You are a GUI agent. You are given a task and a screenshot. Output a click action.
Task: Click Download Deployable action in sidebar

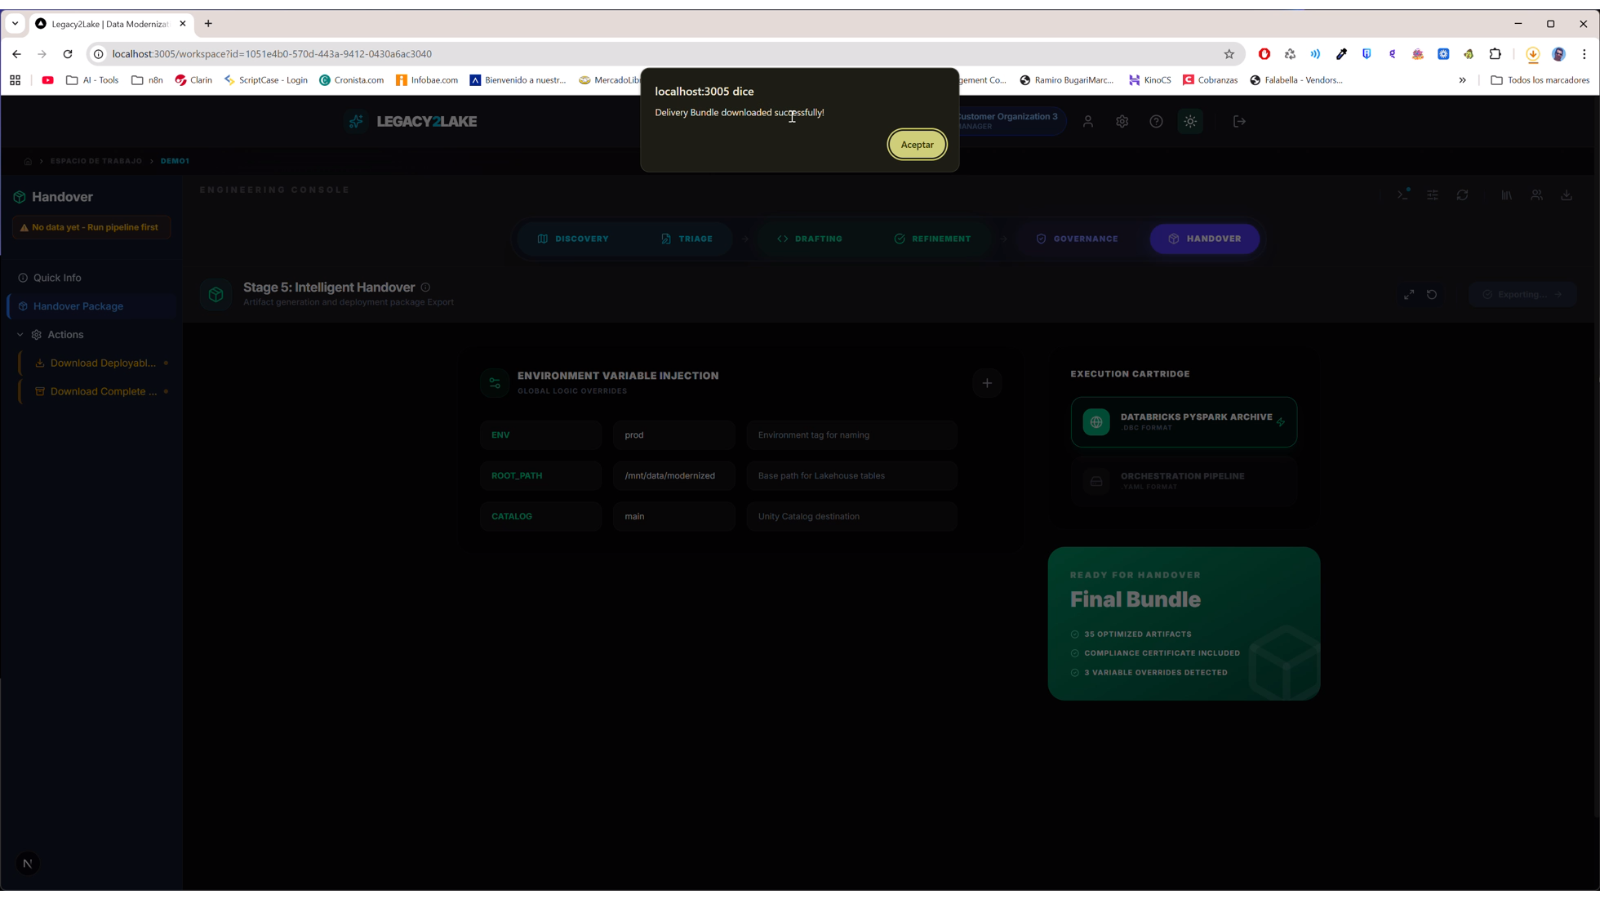pos(102,363)
